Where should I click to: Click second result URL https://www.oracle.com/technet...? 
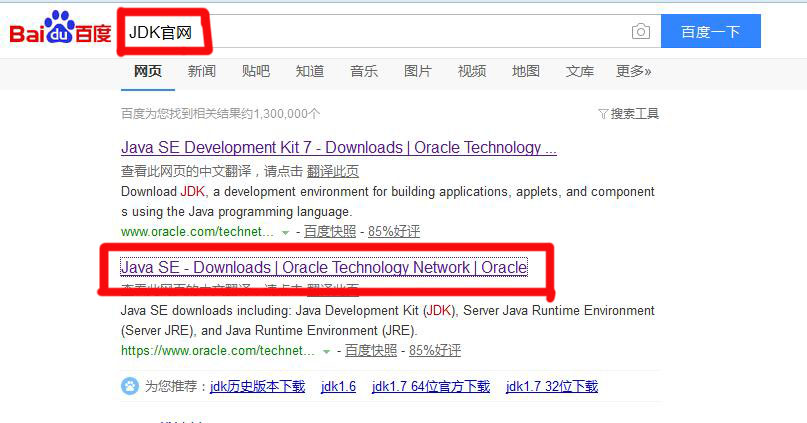click(x=218, y=350)
